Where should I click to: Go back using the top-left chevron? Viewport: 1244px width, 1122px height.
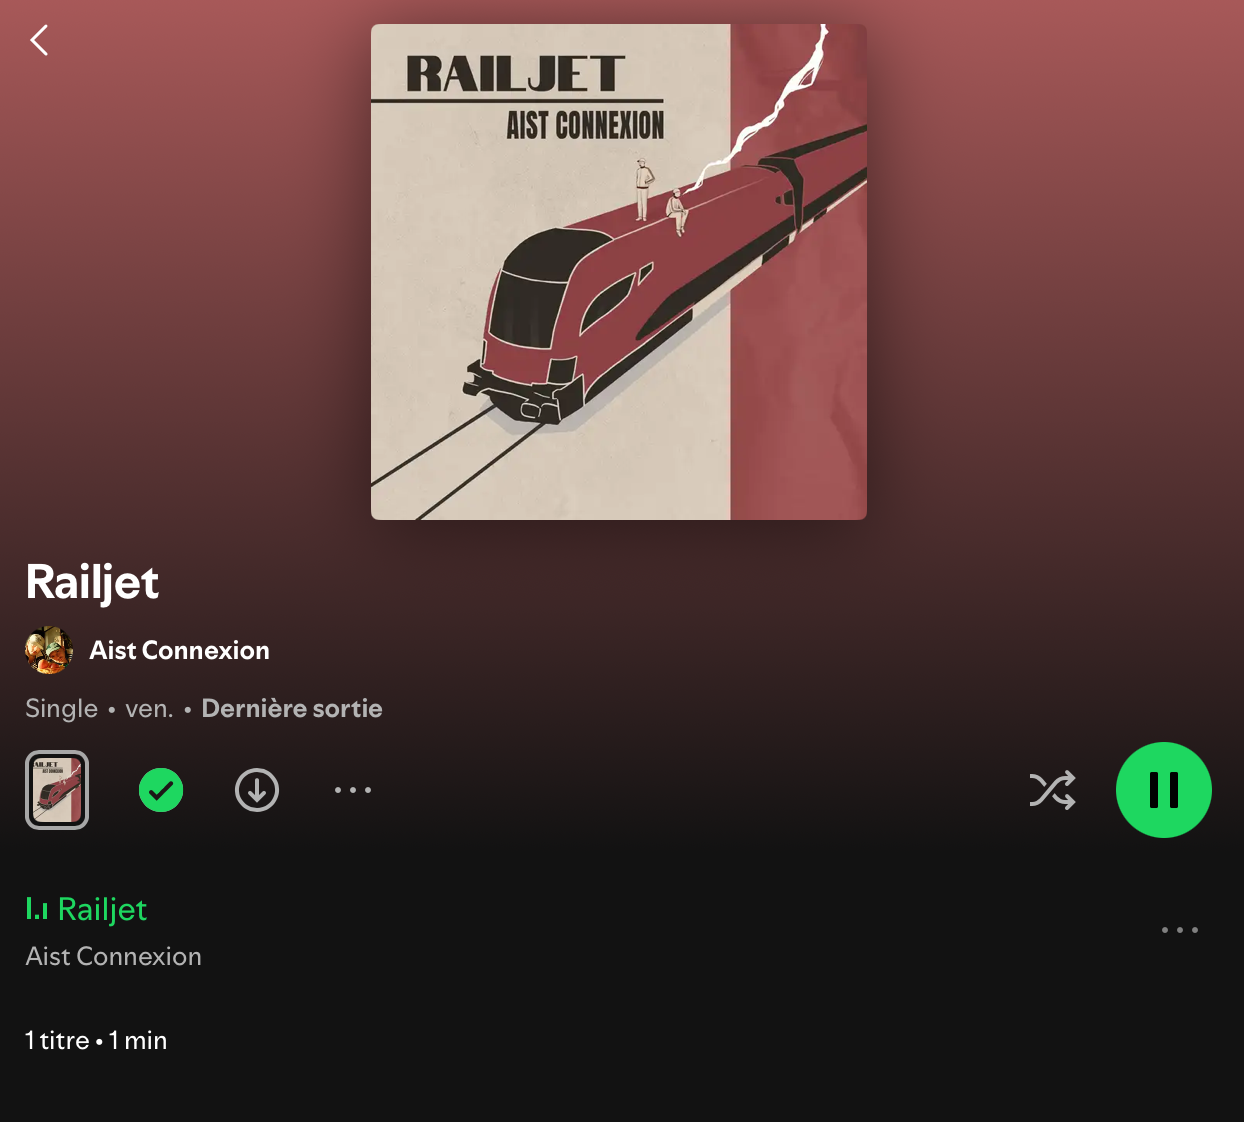pyautogui.click(x=39, y=40)
